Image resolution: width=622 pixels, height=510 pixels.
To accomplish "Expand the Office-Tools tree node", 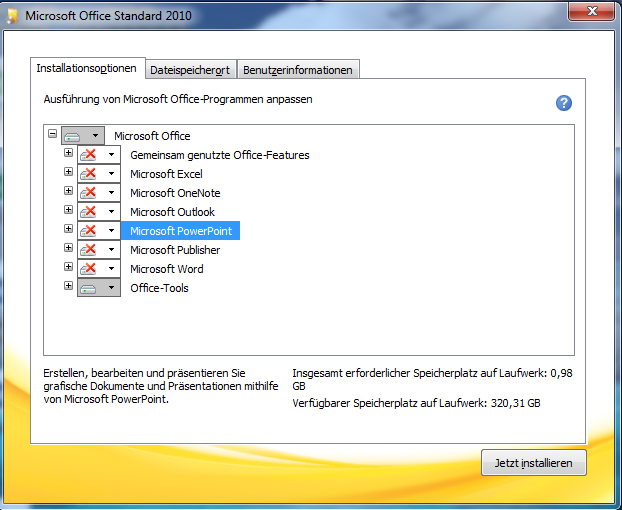I will tap(68, 287).
